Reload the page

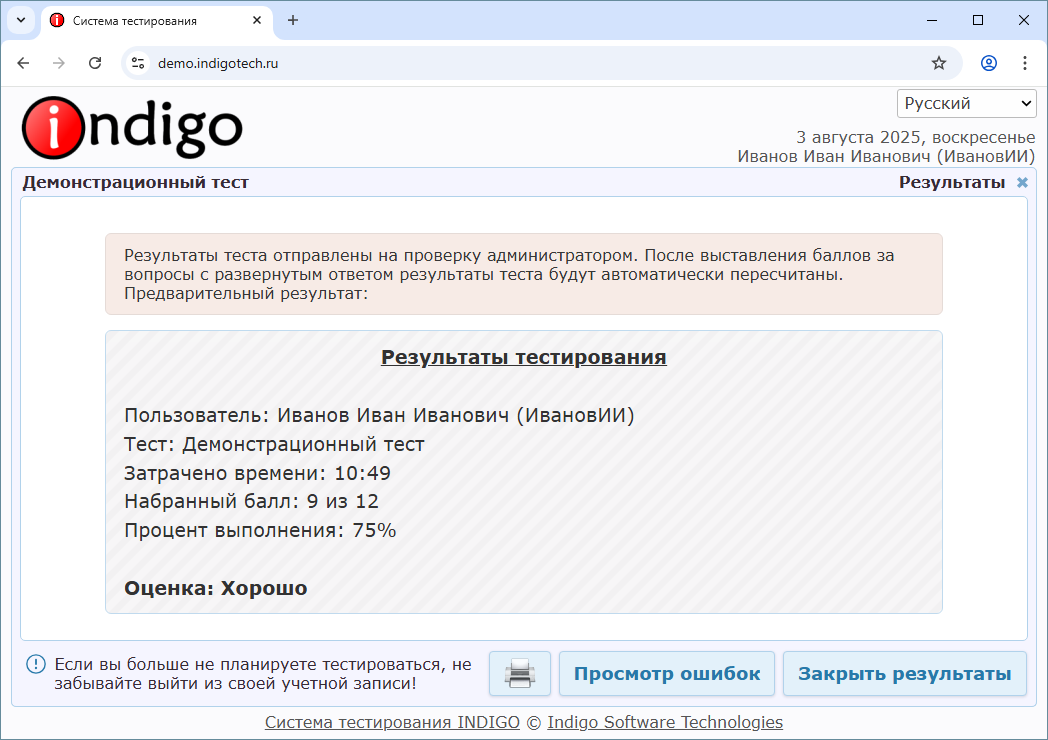pyautogui.click(x=95, y=63)
